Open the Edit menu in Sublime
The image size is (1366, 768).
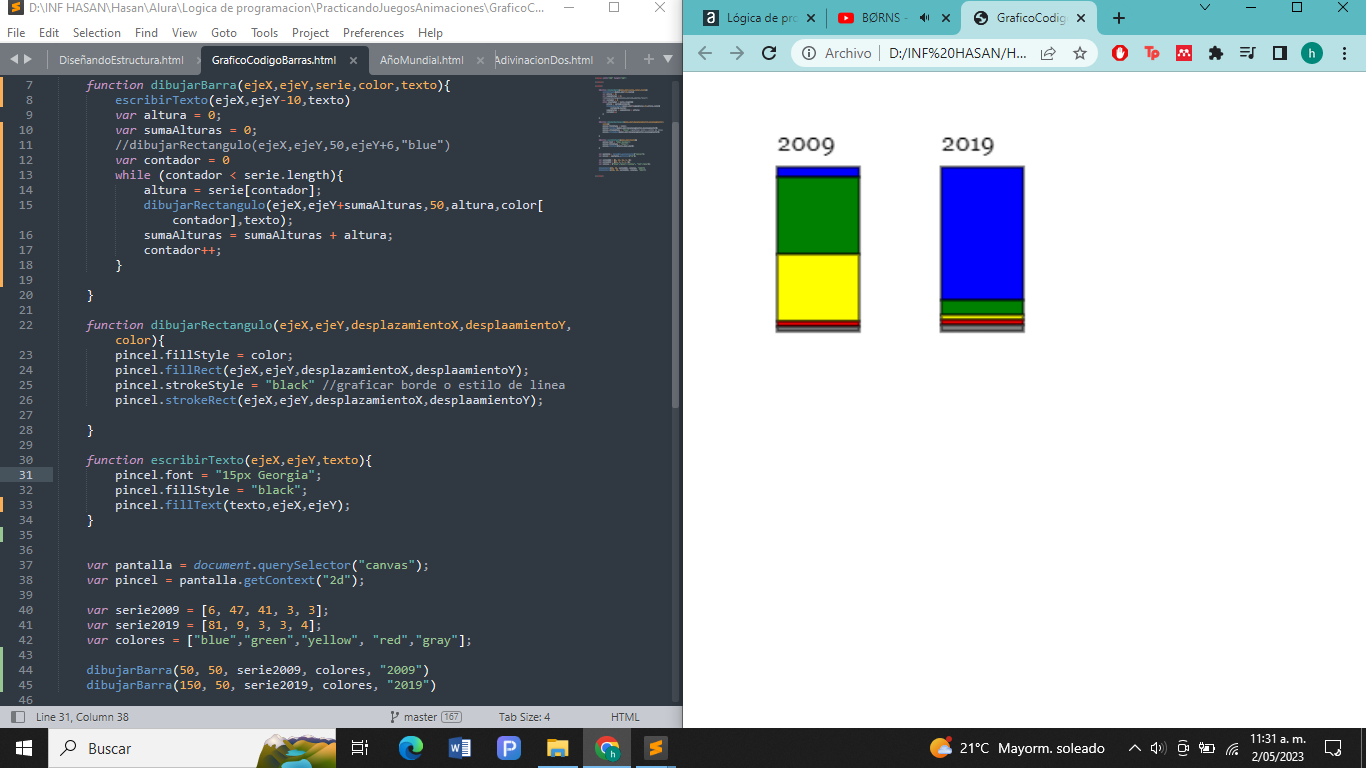tap(49, 33)
